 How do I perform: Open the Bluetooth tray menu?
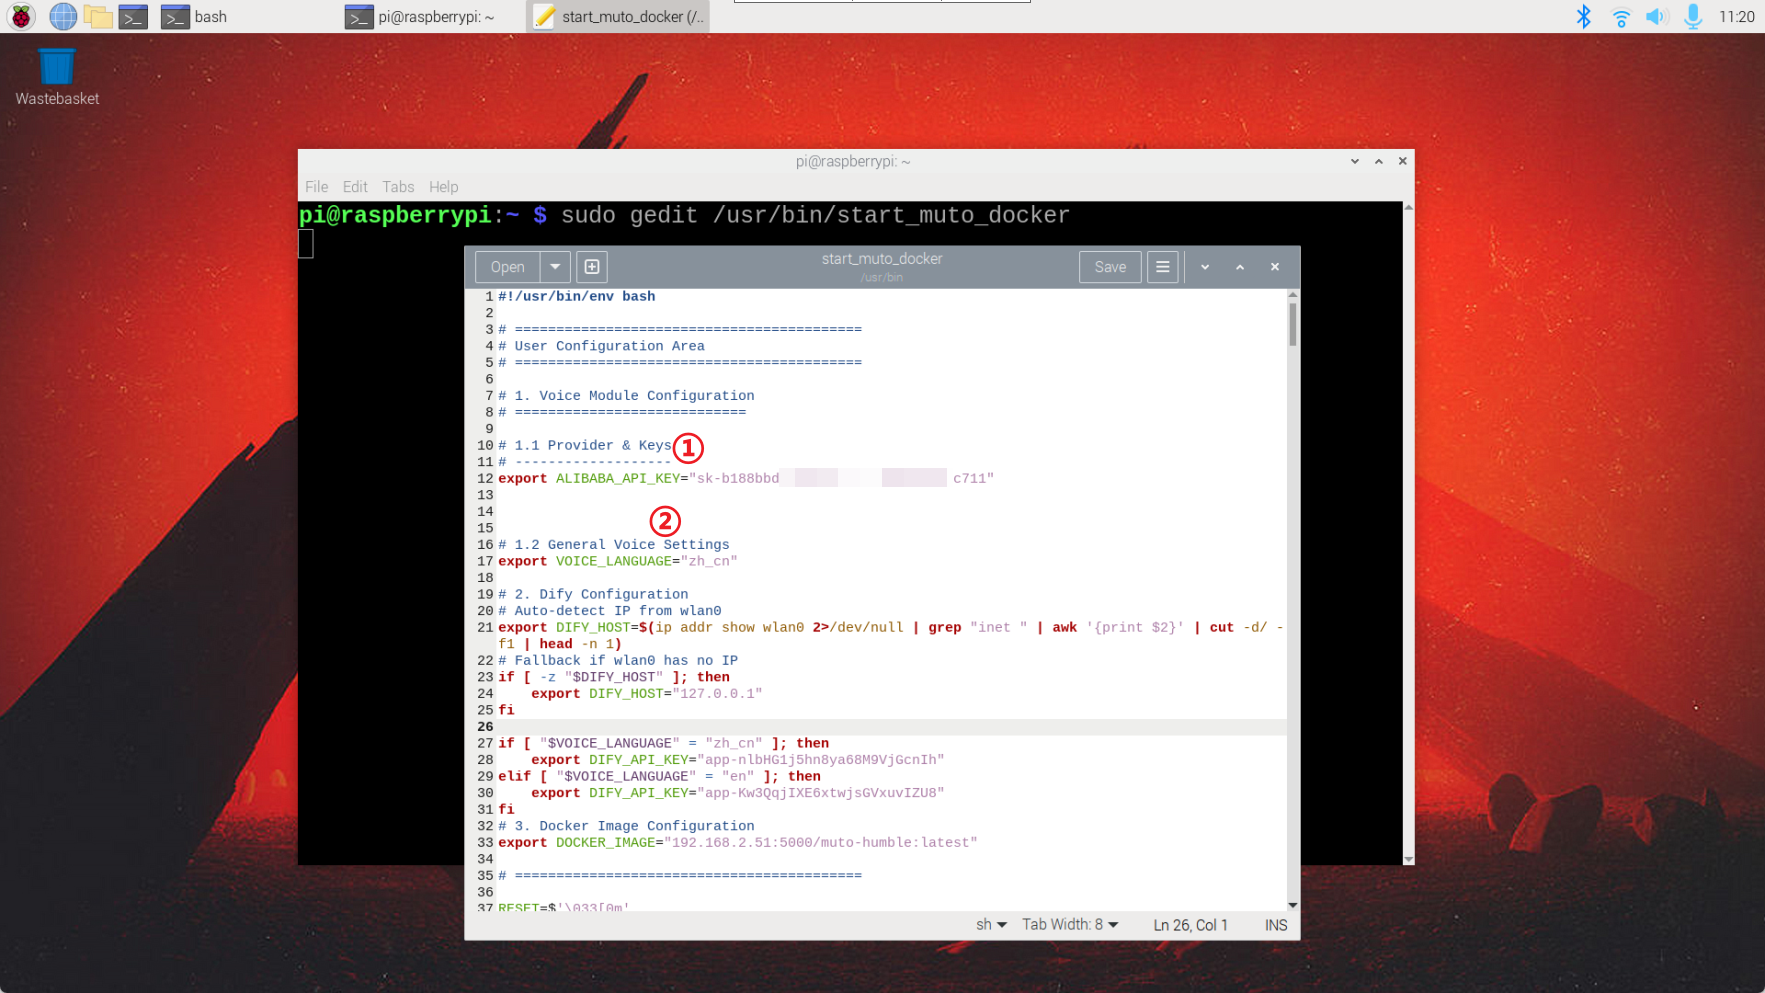point(1583,16)
